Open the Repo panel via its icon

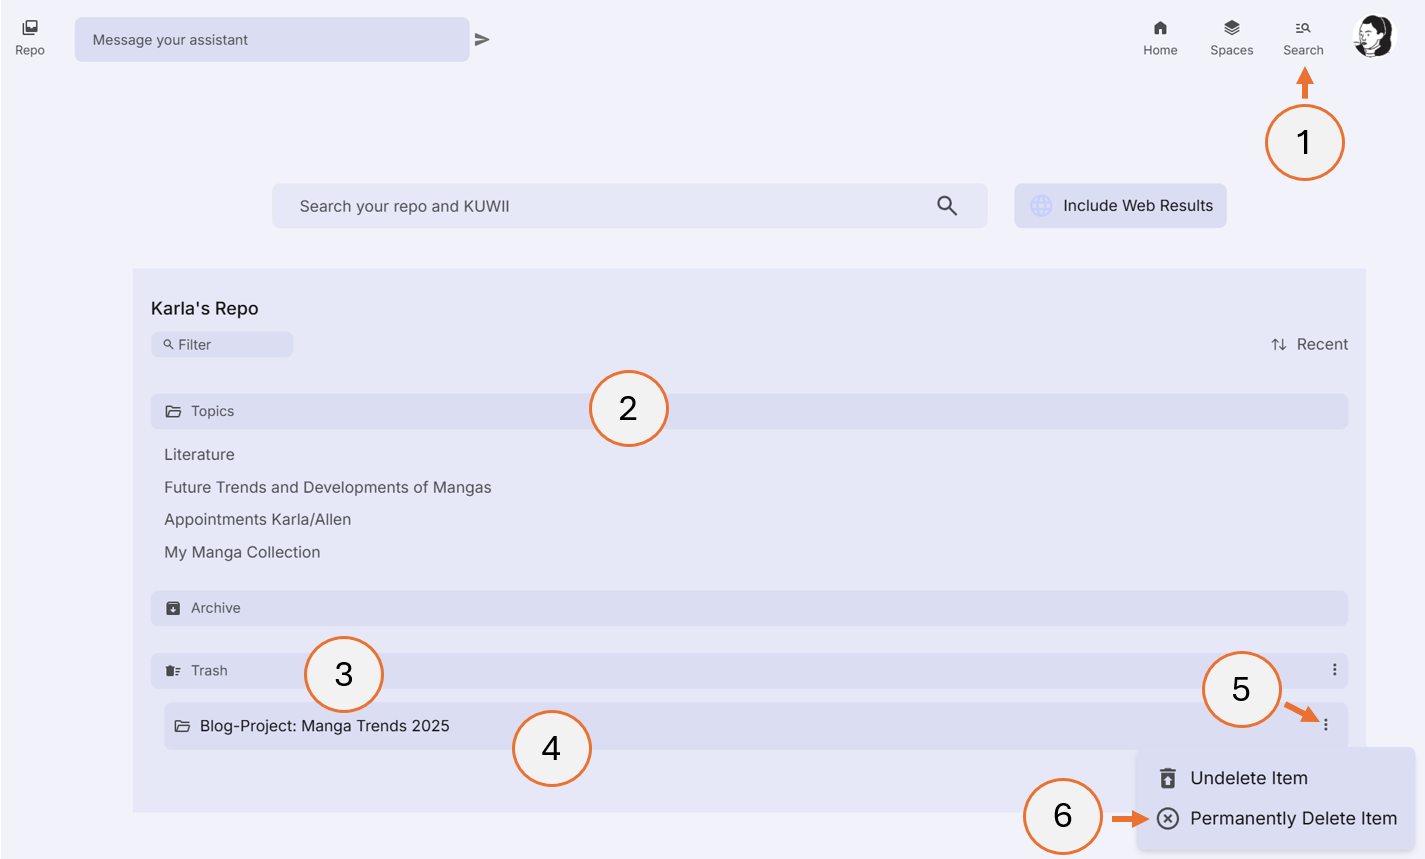(x=29, y=29)
